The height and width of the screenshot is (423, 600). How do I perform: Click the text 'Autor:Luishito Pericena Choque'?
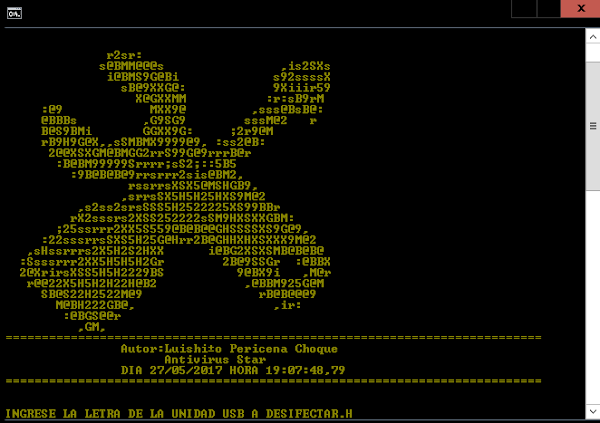pyautogui.click(x=229, y=349)
